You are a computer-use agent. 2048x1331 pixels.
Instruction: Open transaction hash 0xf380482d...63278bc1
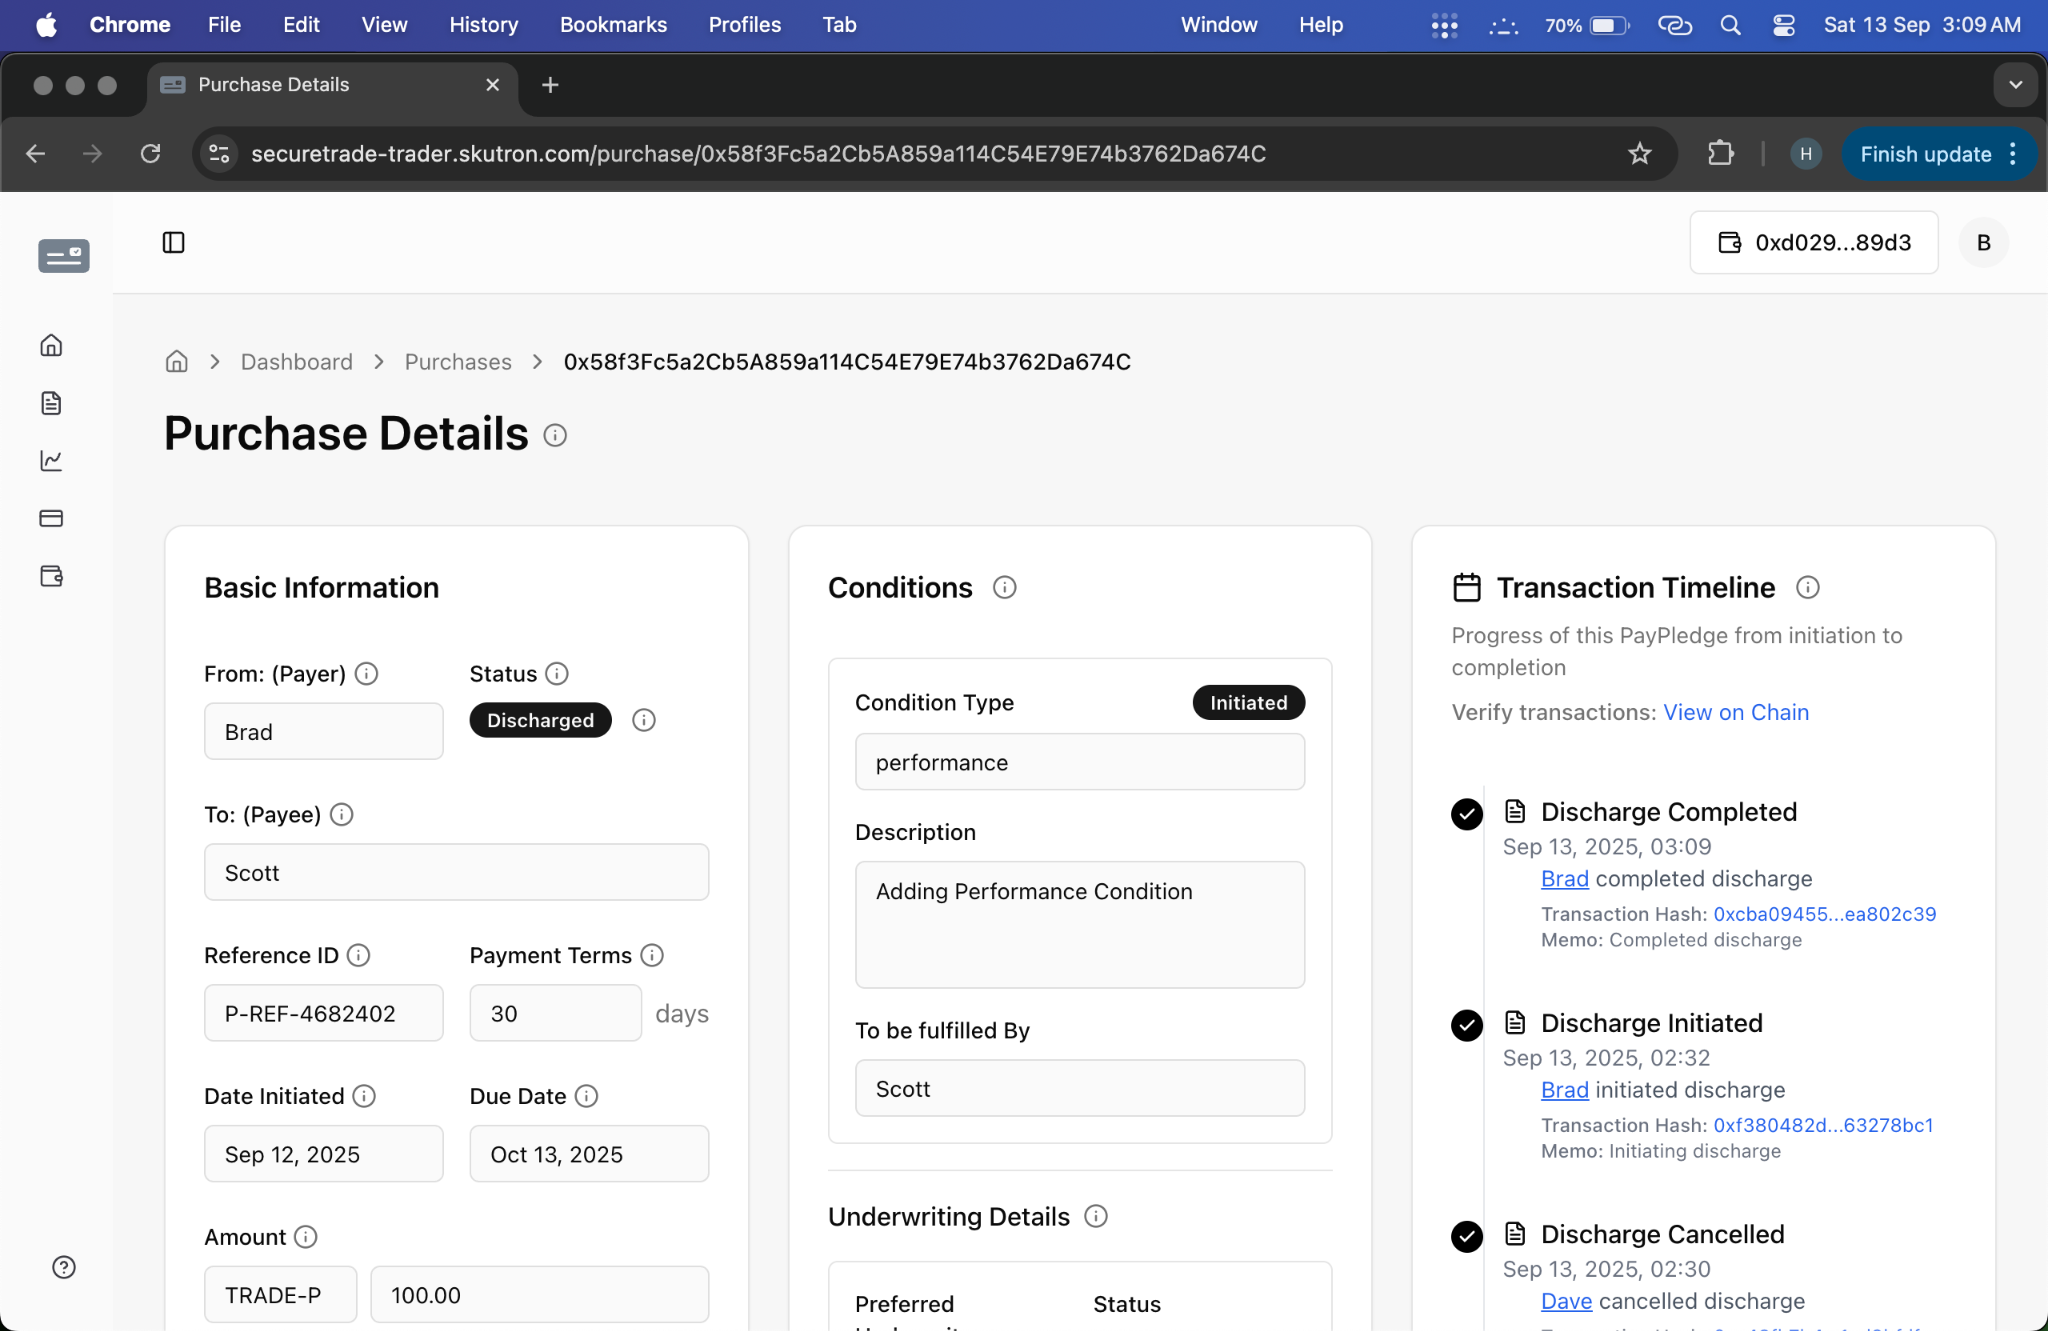click(1823, 1125)
